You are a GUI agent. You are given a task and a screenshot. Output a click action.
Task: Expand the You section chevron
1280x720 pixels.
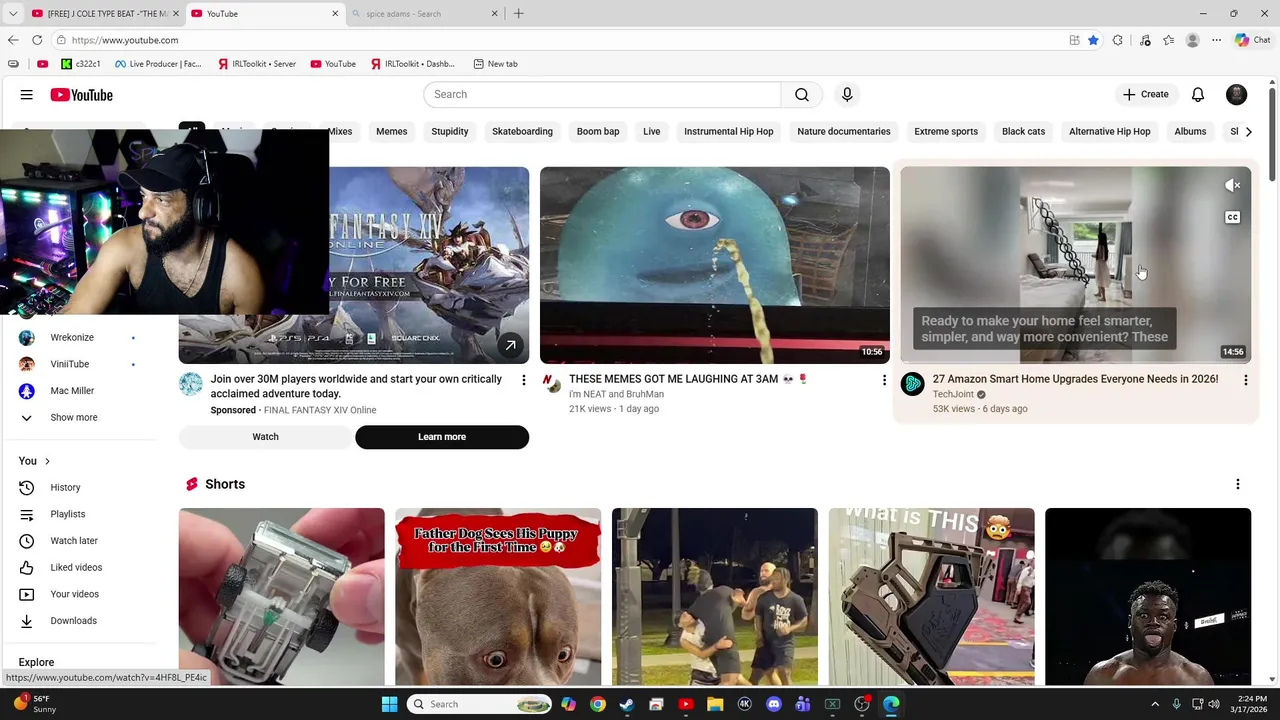point(47,461)
